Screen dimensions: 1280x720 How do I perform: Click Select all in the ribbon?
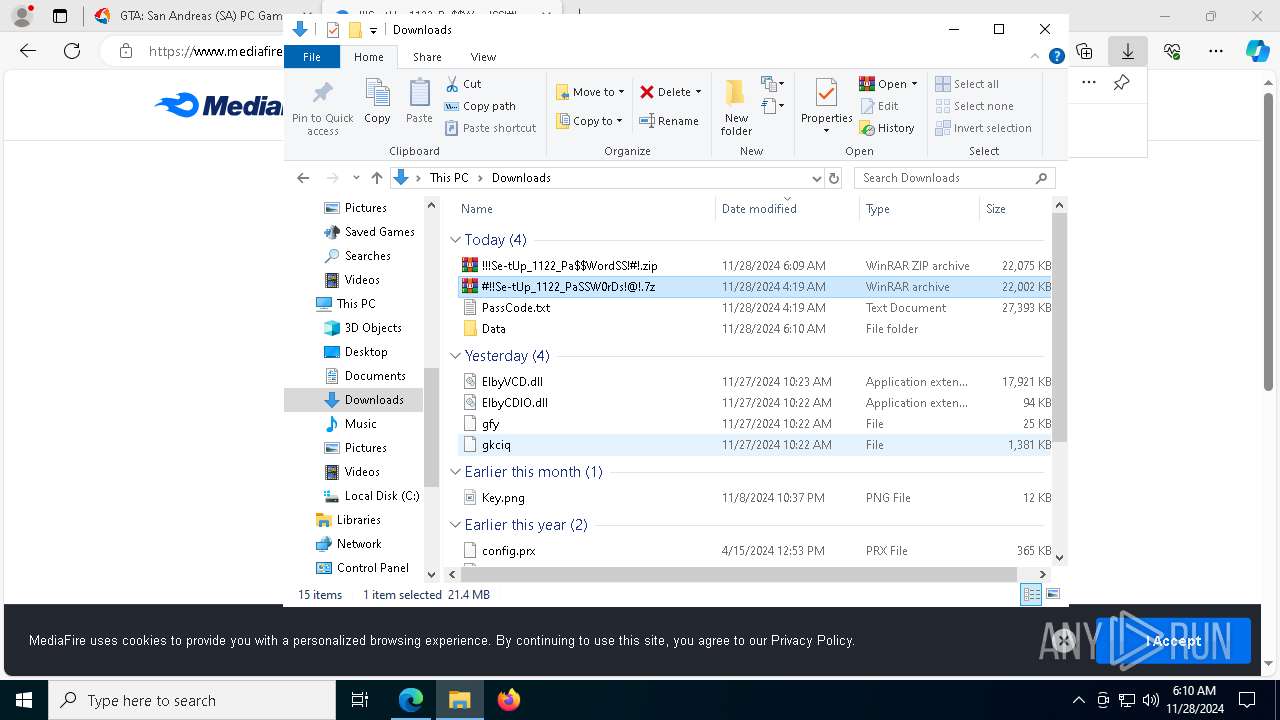[967, 84]
